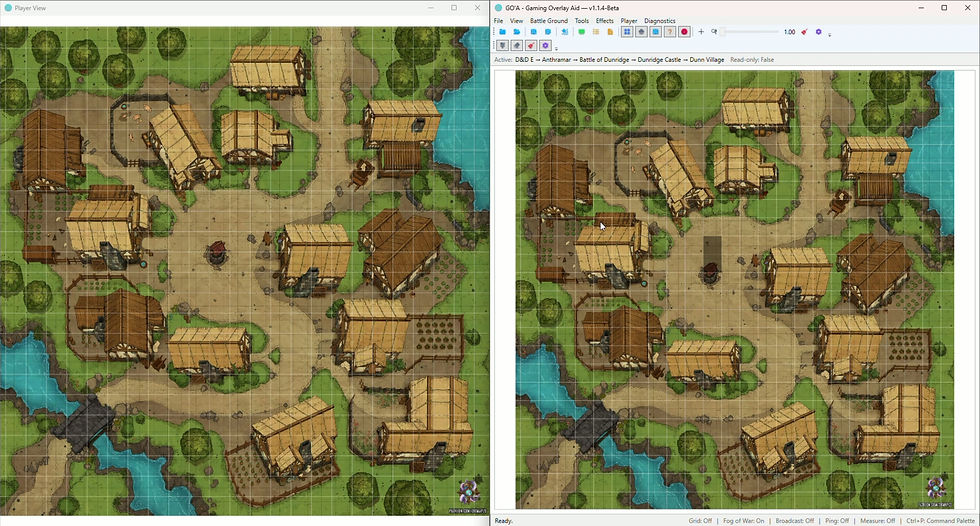Viewport: 980px width, 526px height.
Task: Close the Player View window
Action: click(478, 8)
